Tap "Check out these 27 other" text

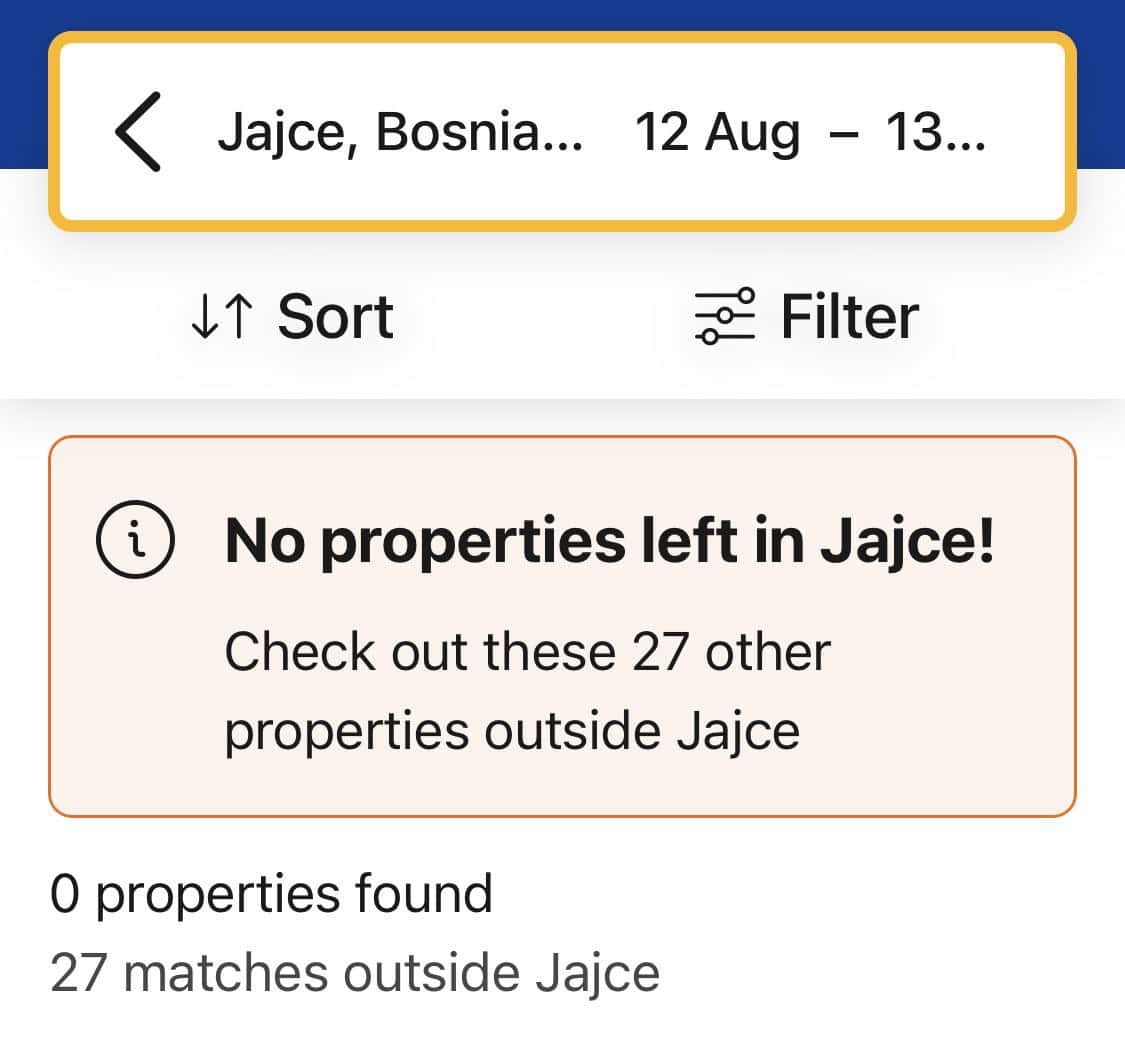coord(527,653)
